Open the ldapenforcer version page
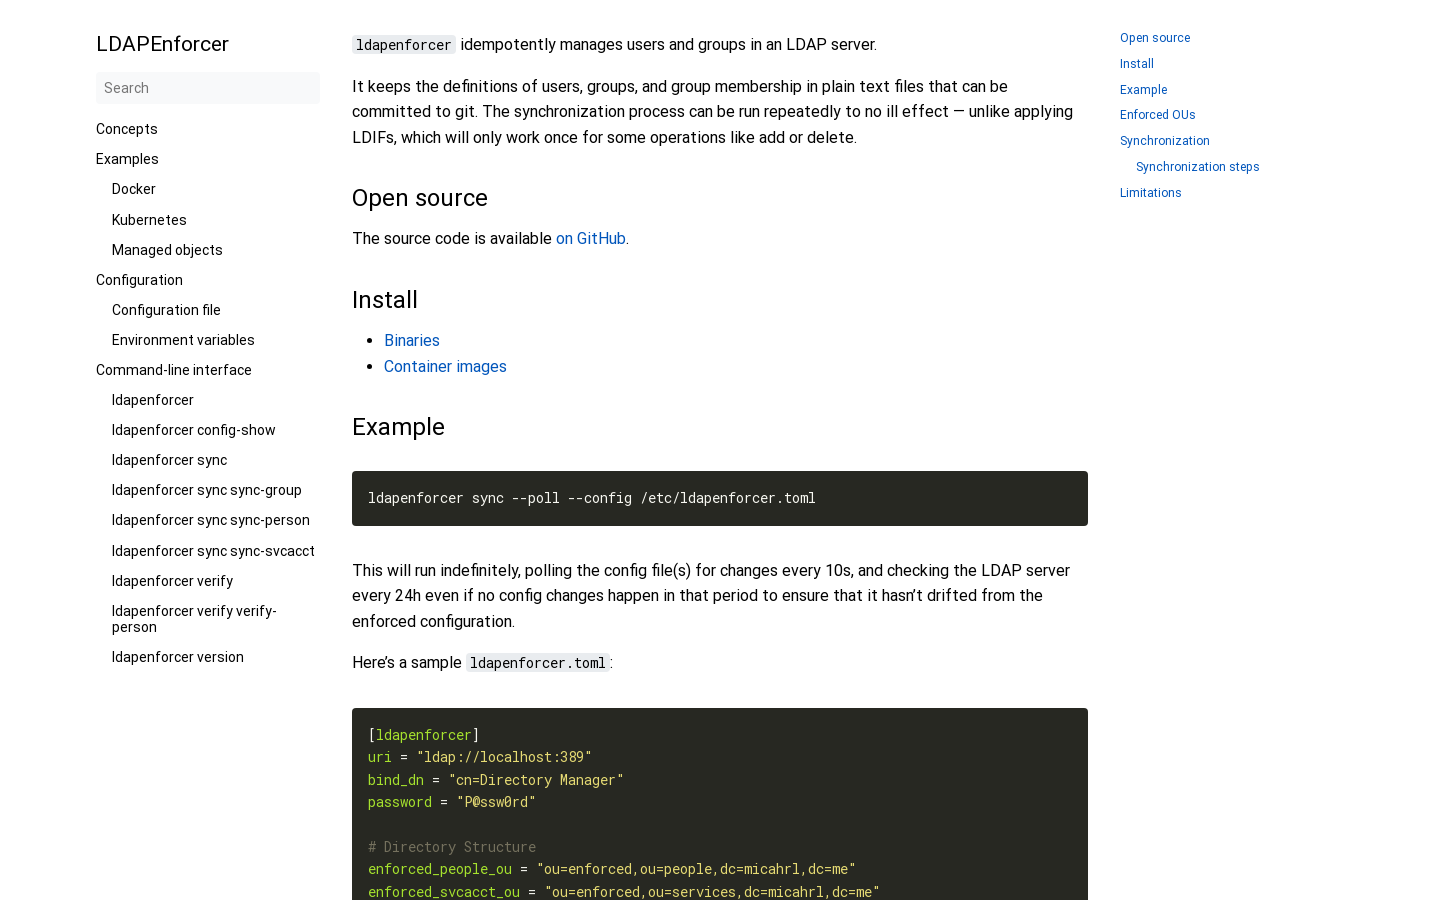 (178, 657)
